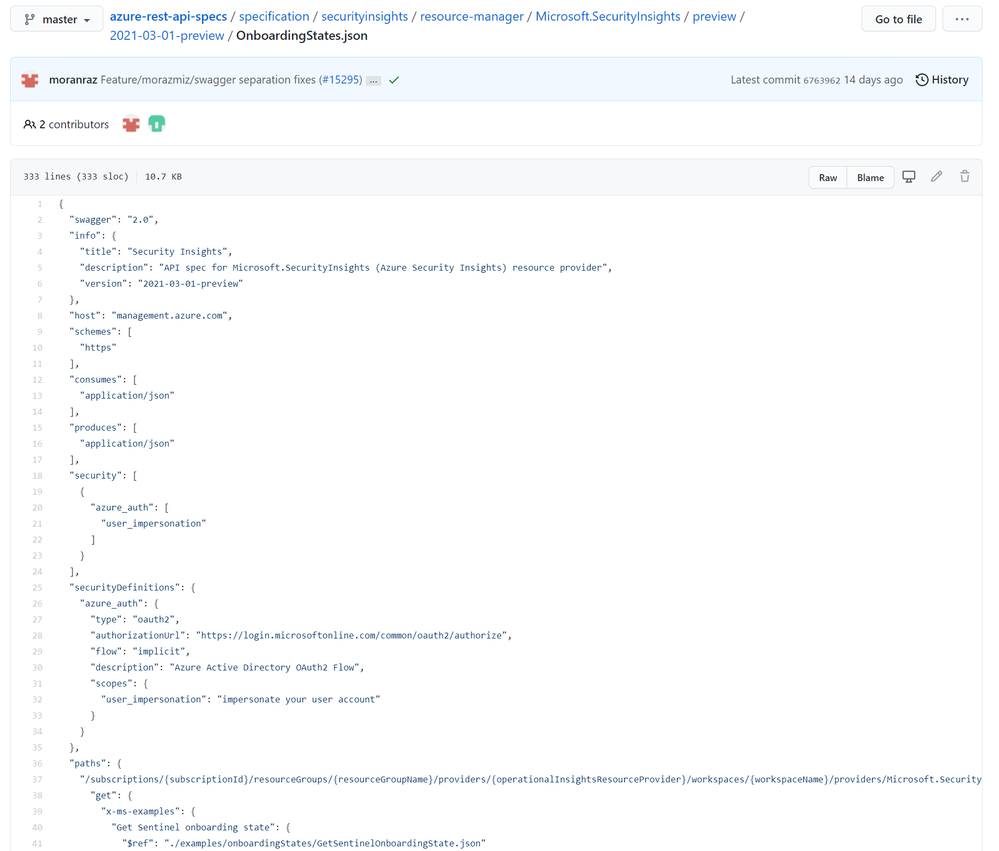
Task: Click the "Get Sentinel onboarding state" line
Action: point(201,827)
